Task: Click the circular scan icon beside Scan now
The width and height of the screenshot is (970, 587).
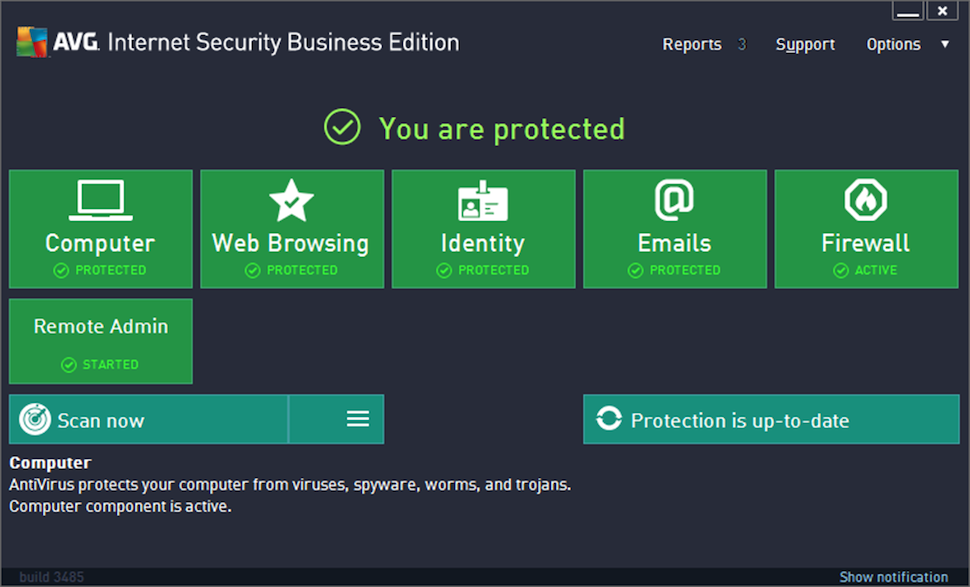Action: point(35,419)
